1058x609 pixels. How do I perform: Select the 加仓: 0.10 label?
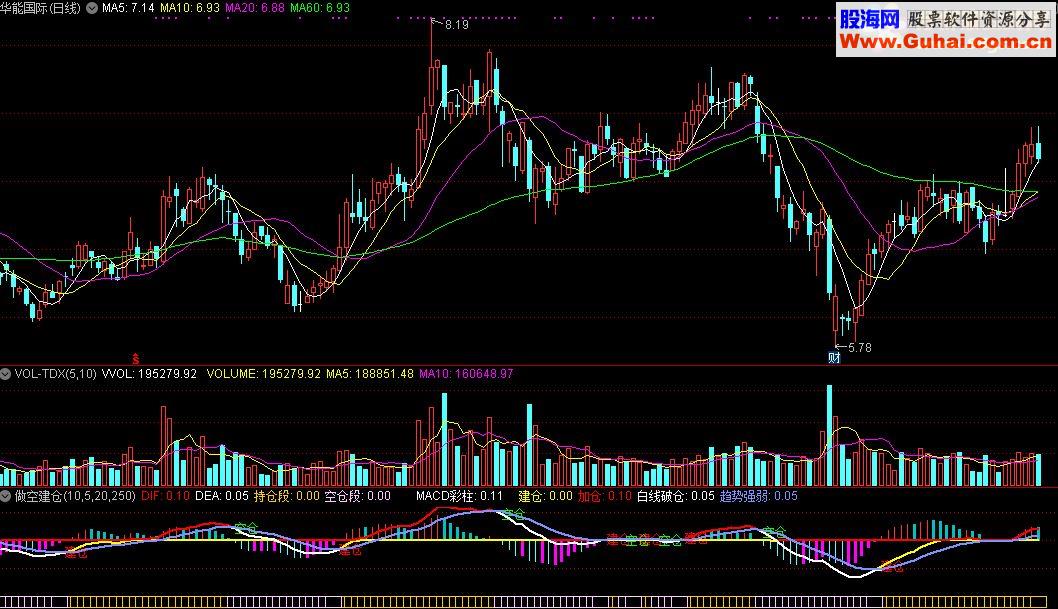click(605, 496)
